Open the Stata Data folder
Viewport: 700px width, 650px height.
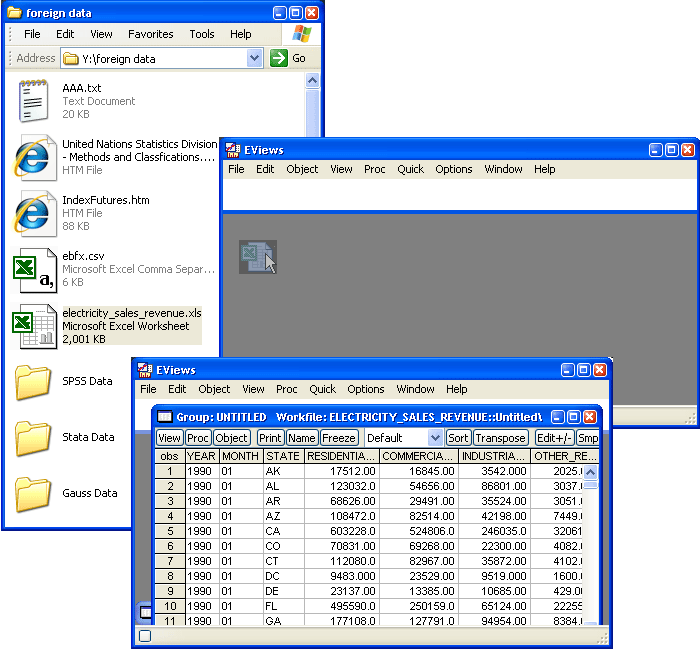click(x=34, y=437)
